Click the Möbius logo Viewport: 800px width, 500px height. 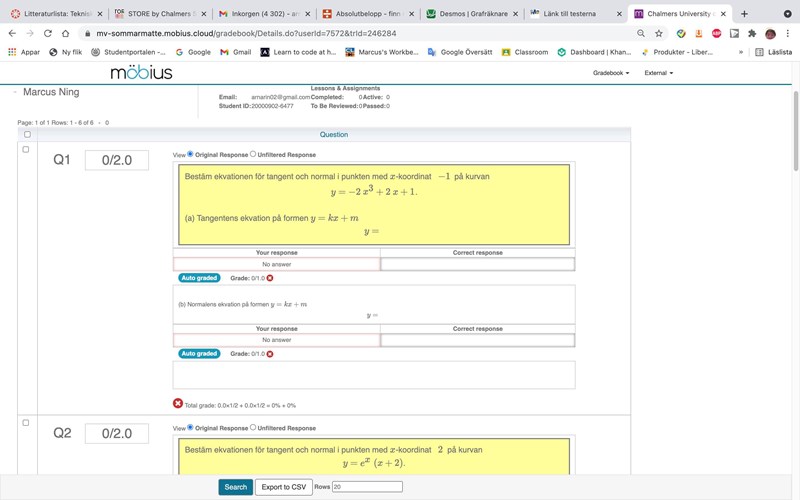141,73
